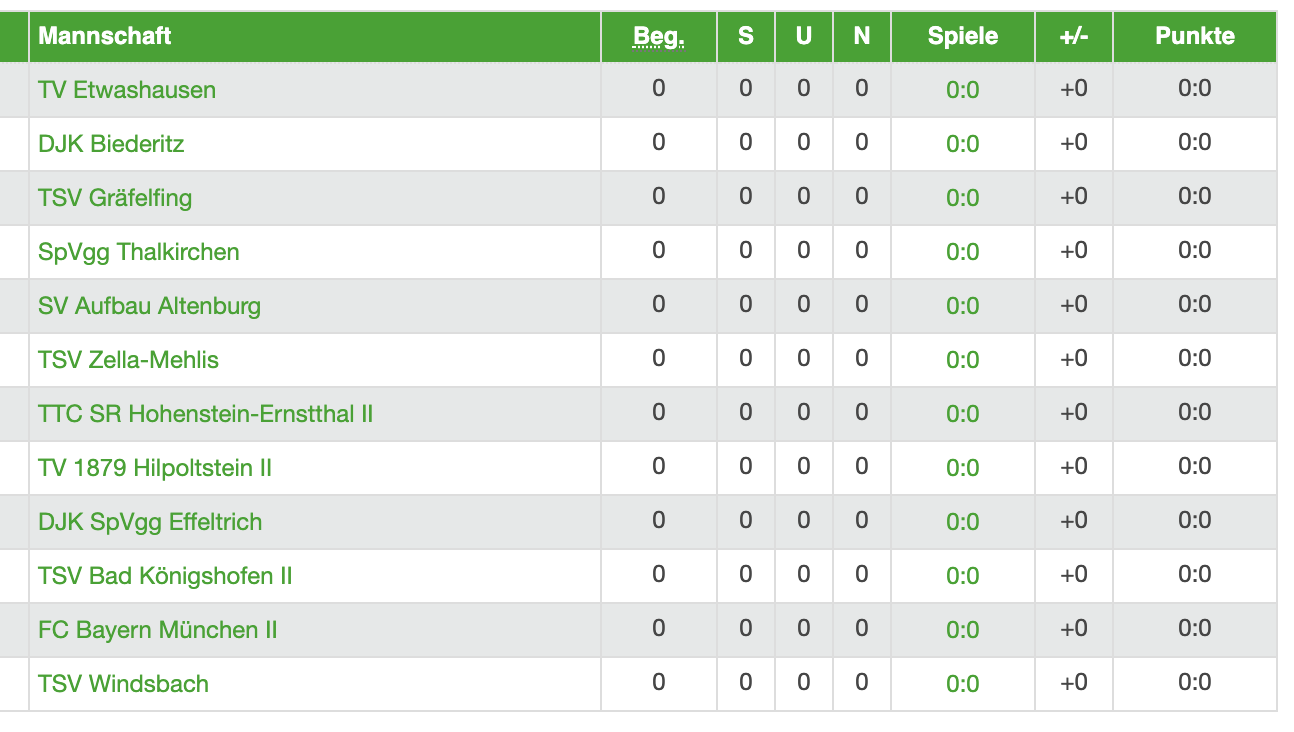The width and height of the screenshot is (1294, 732).
Task: Select the TSV Gräfelfing team link
Action: 115,198
